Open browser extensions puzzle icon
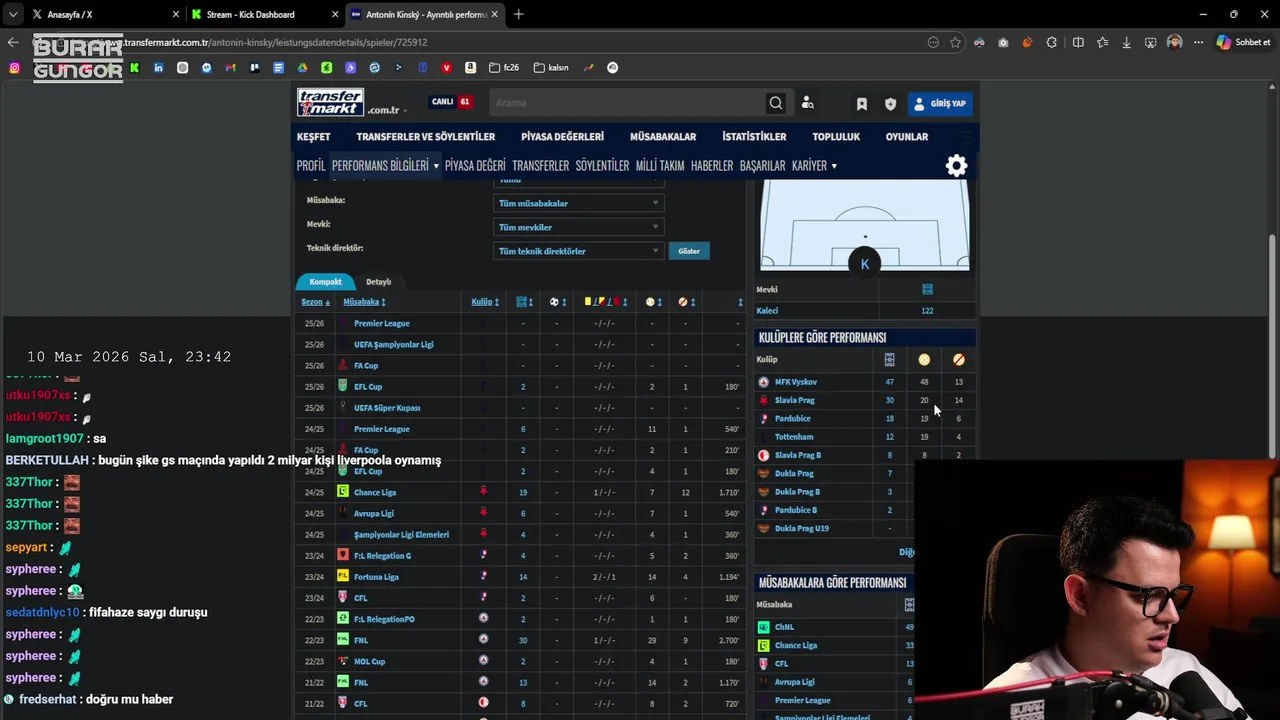The width and height of the screenshot is (1280, 720). (x=1051, y=42)
